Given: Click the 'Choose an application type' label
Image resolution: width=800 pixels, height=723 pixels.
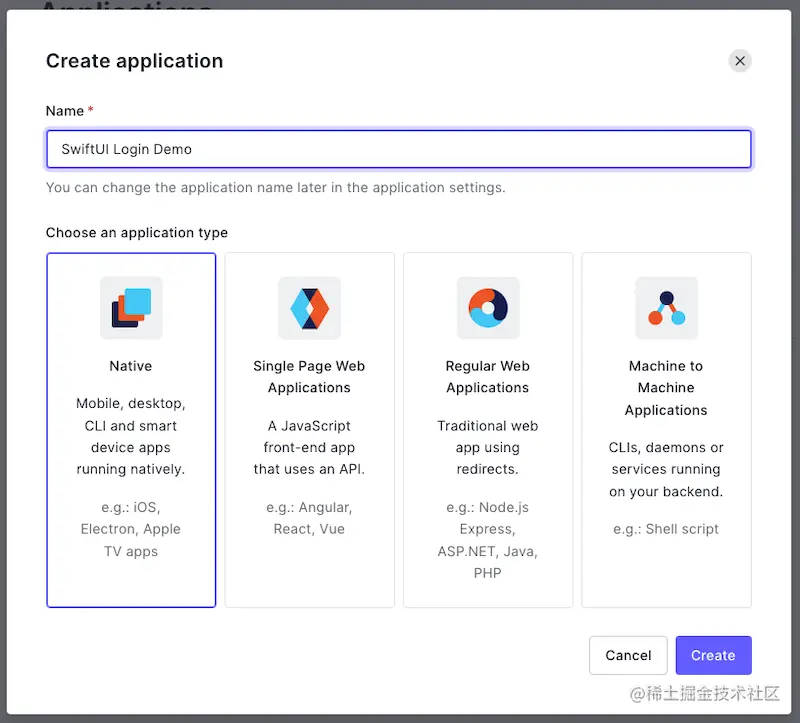Looking at the screenshot, I should pos(137,233).
